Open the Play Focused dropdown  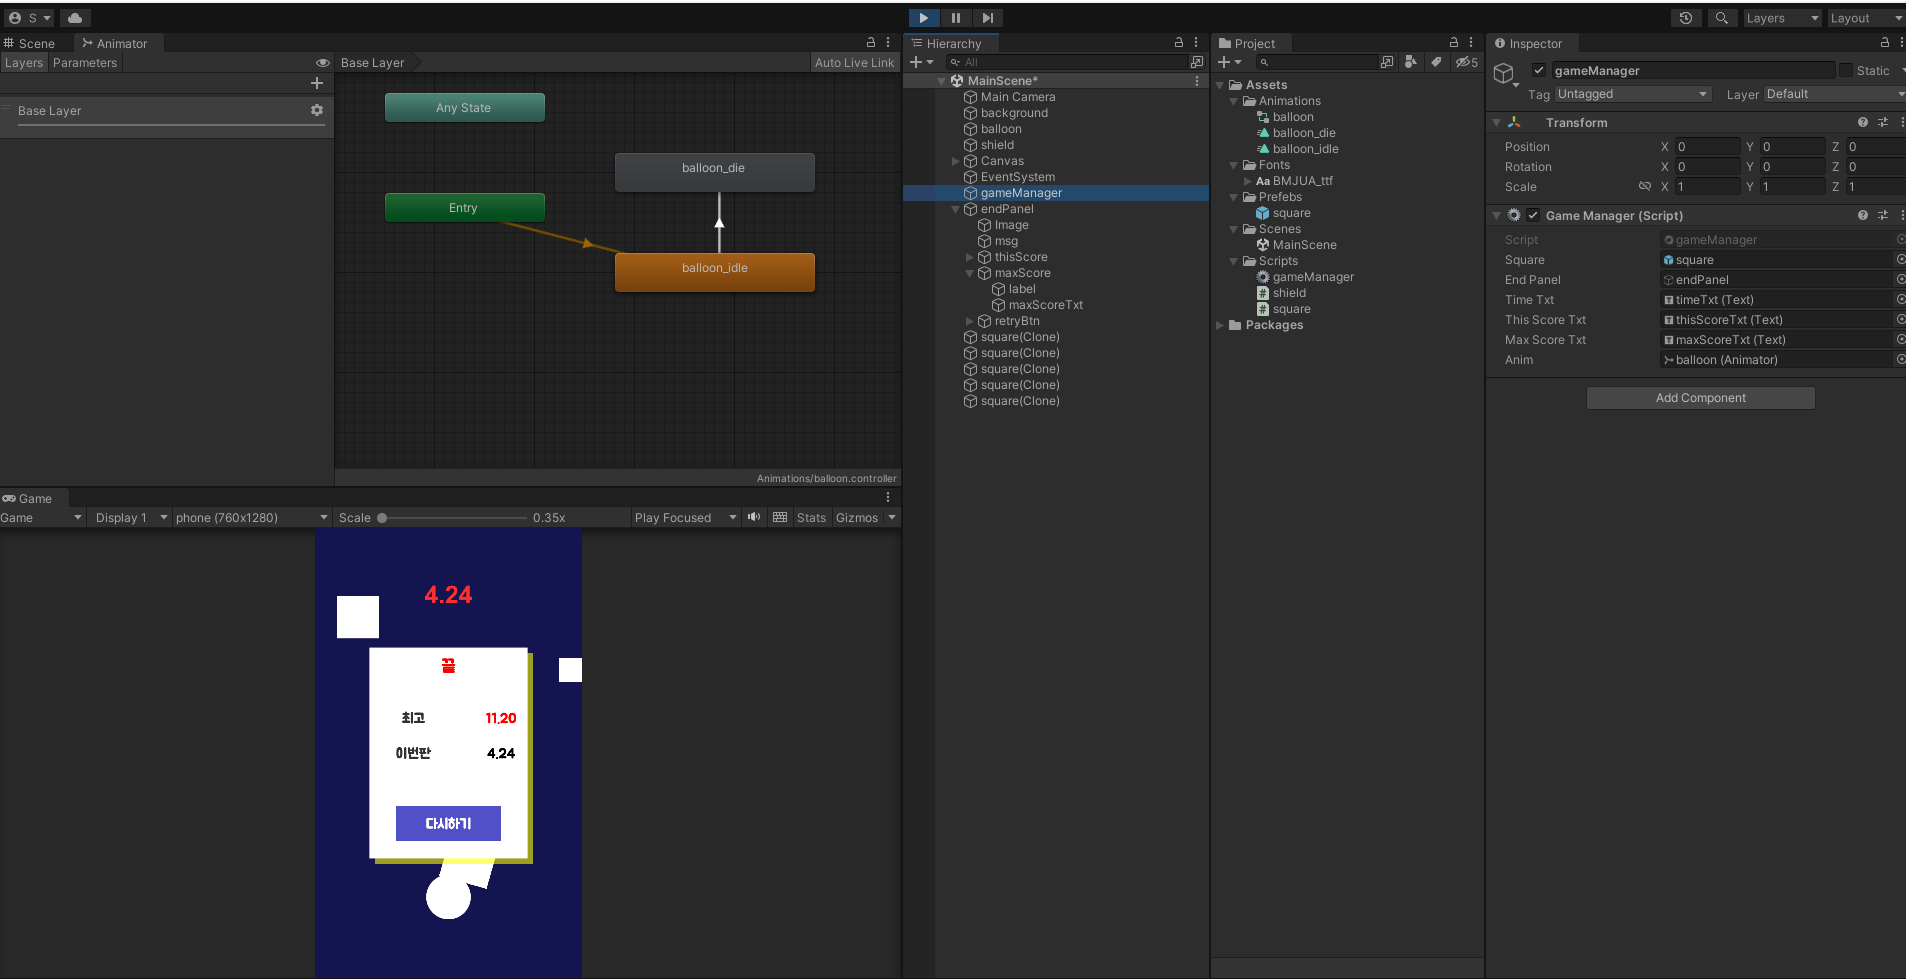(685, 517)
